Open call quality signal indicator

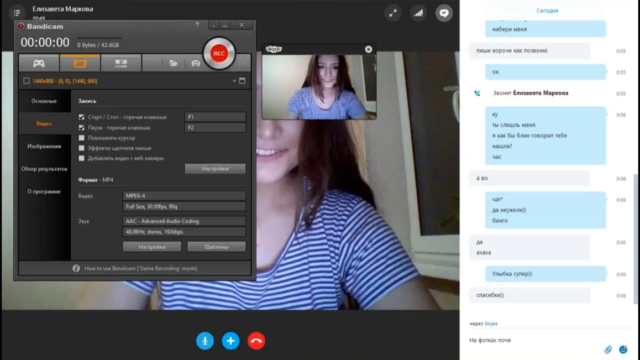coord(418,13)
